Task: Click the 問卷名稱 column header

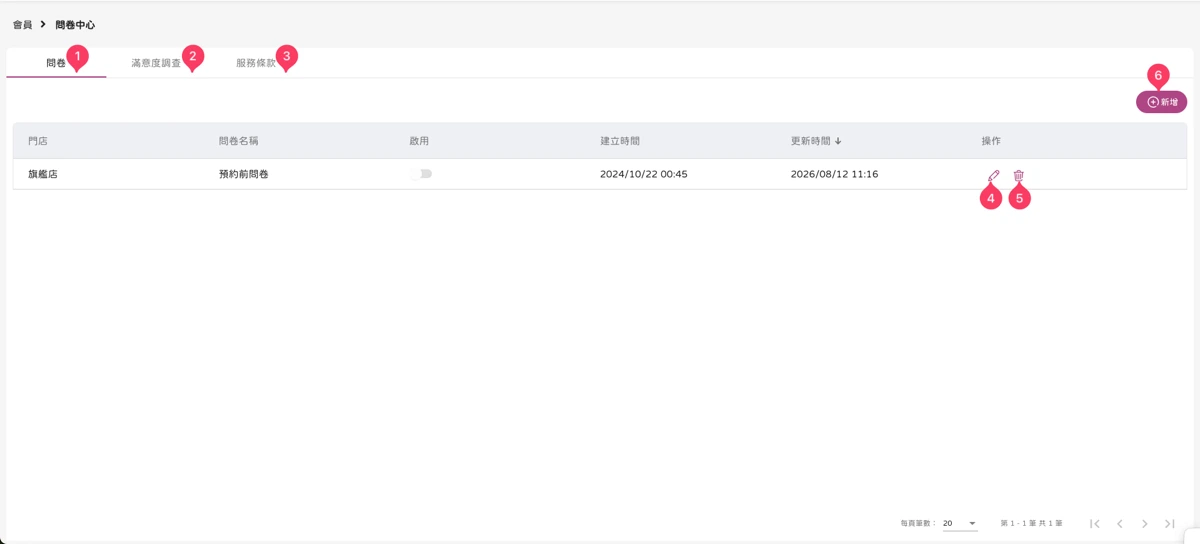Action: (x=239, y=141)
